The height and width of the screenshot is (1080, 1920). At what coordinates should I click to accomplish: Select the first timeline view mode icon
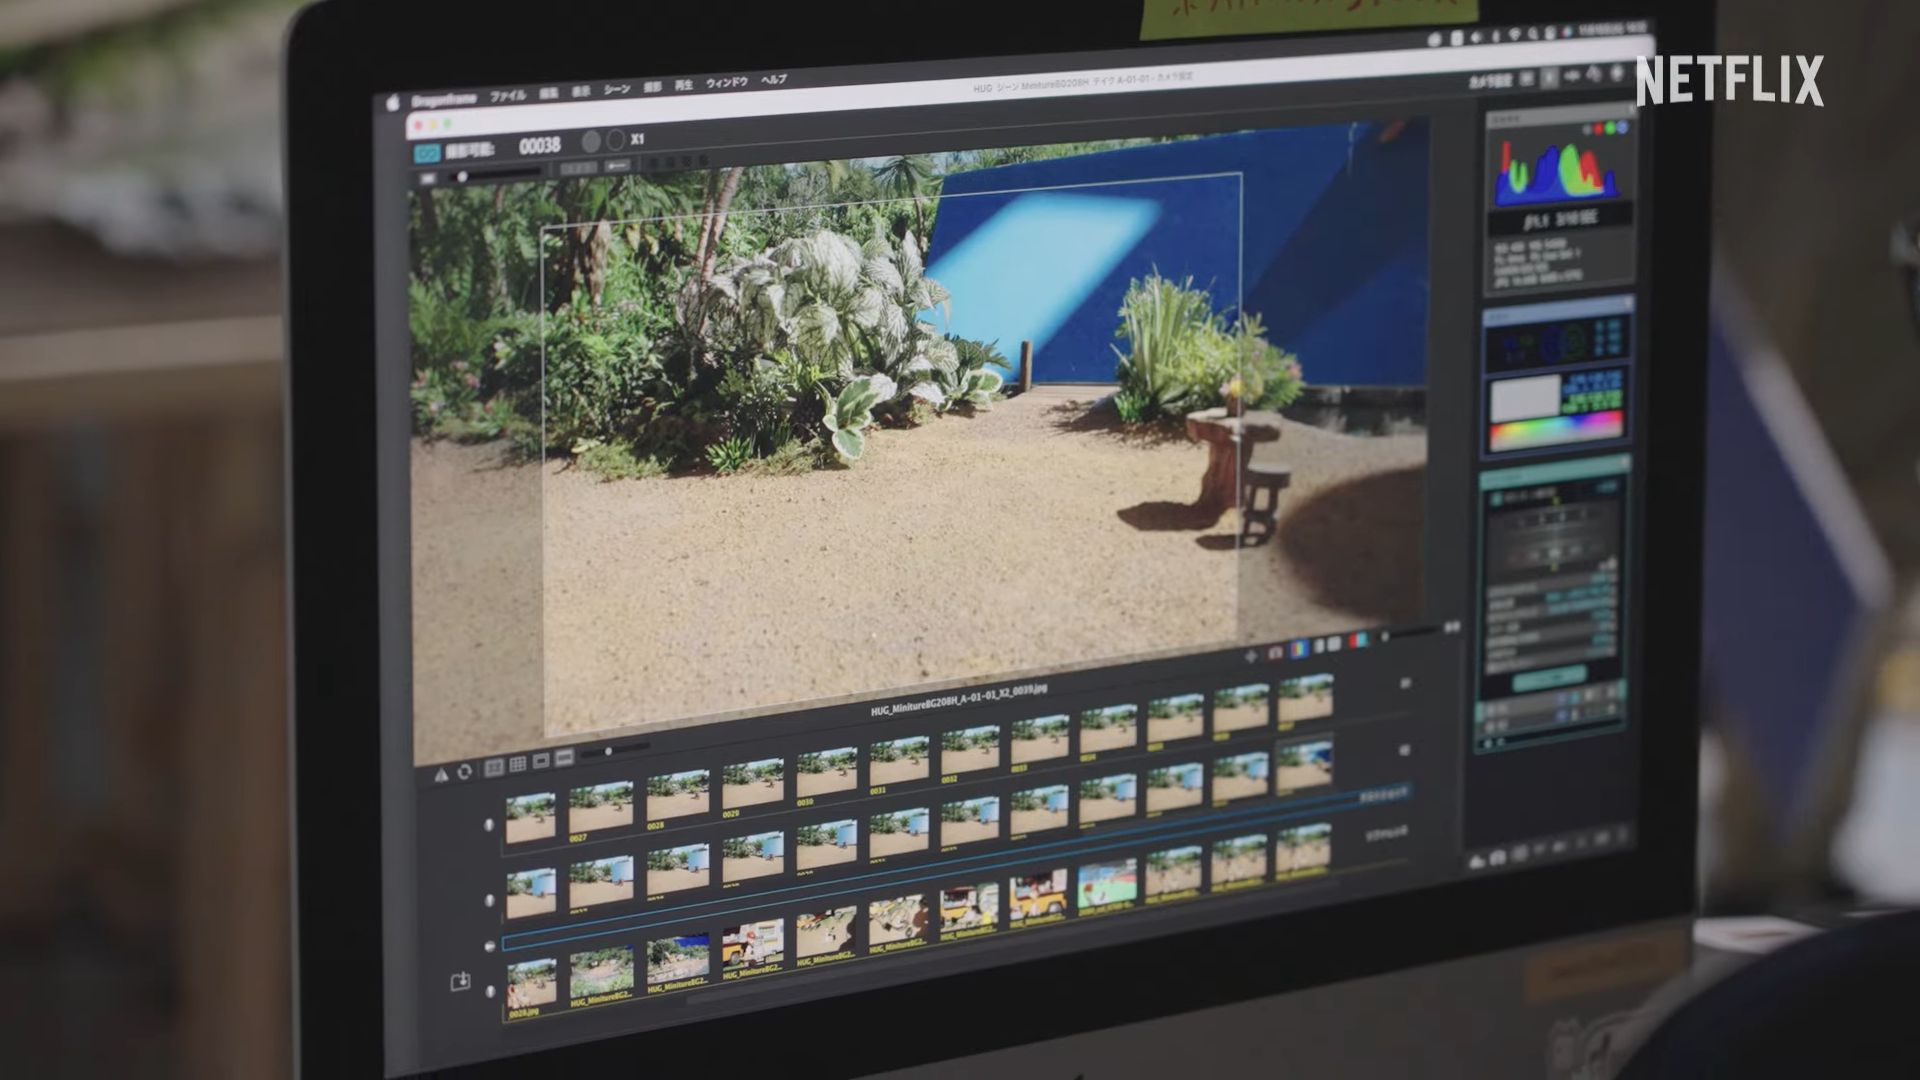click(x=494, y=768)
